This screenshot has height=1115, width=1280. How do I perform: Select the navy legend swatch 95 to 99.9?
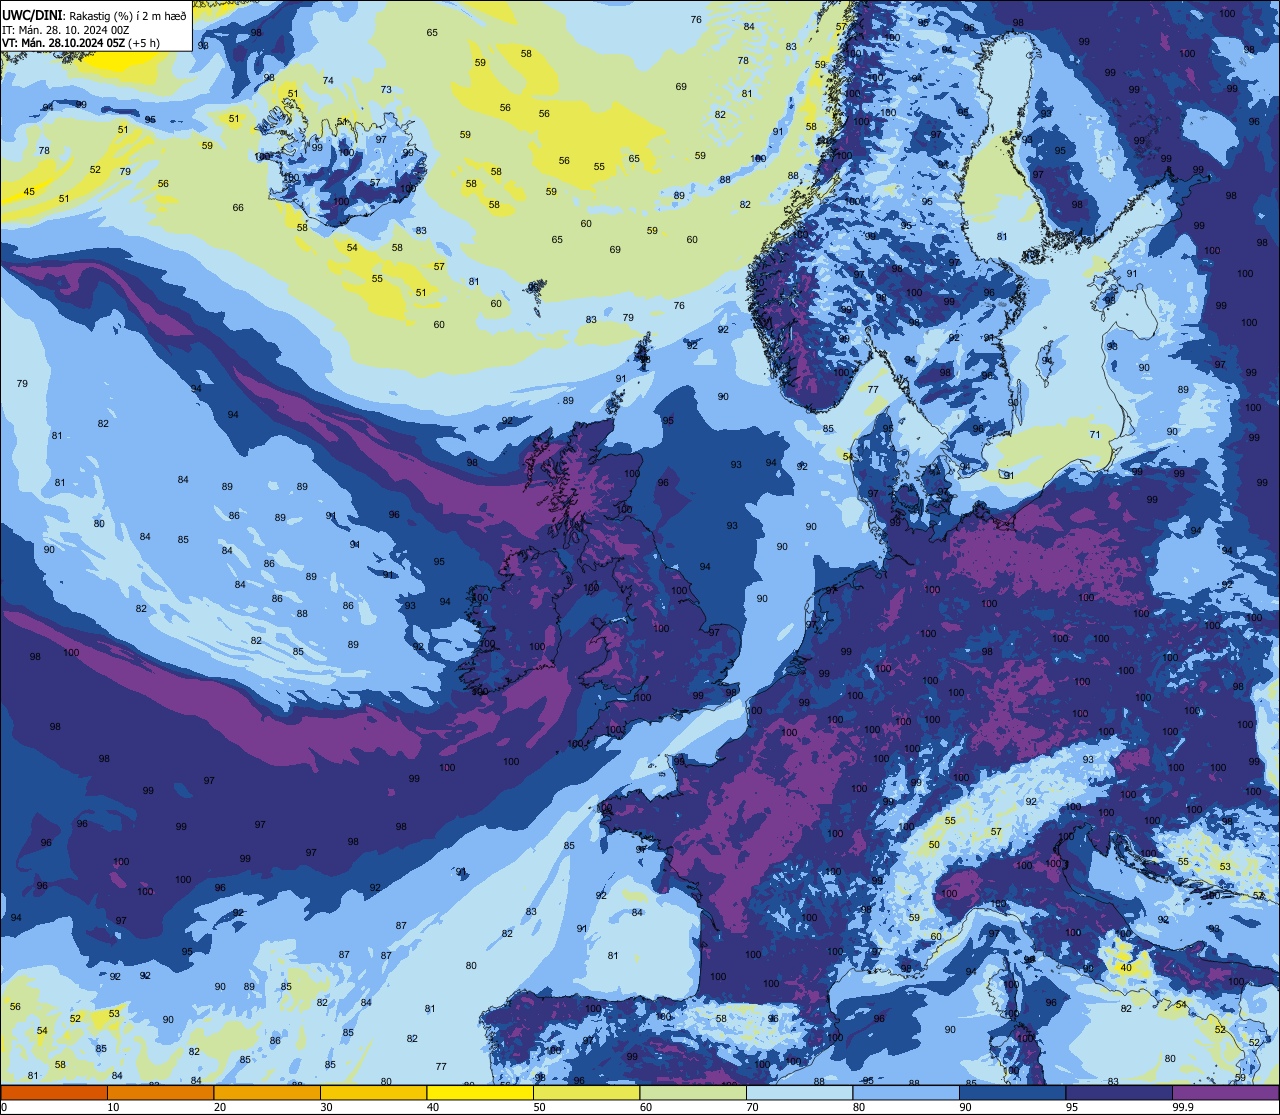(1119, 1092)
